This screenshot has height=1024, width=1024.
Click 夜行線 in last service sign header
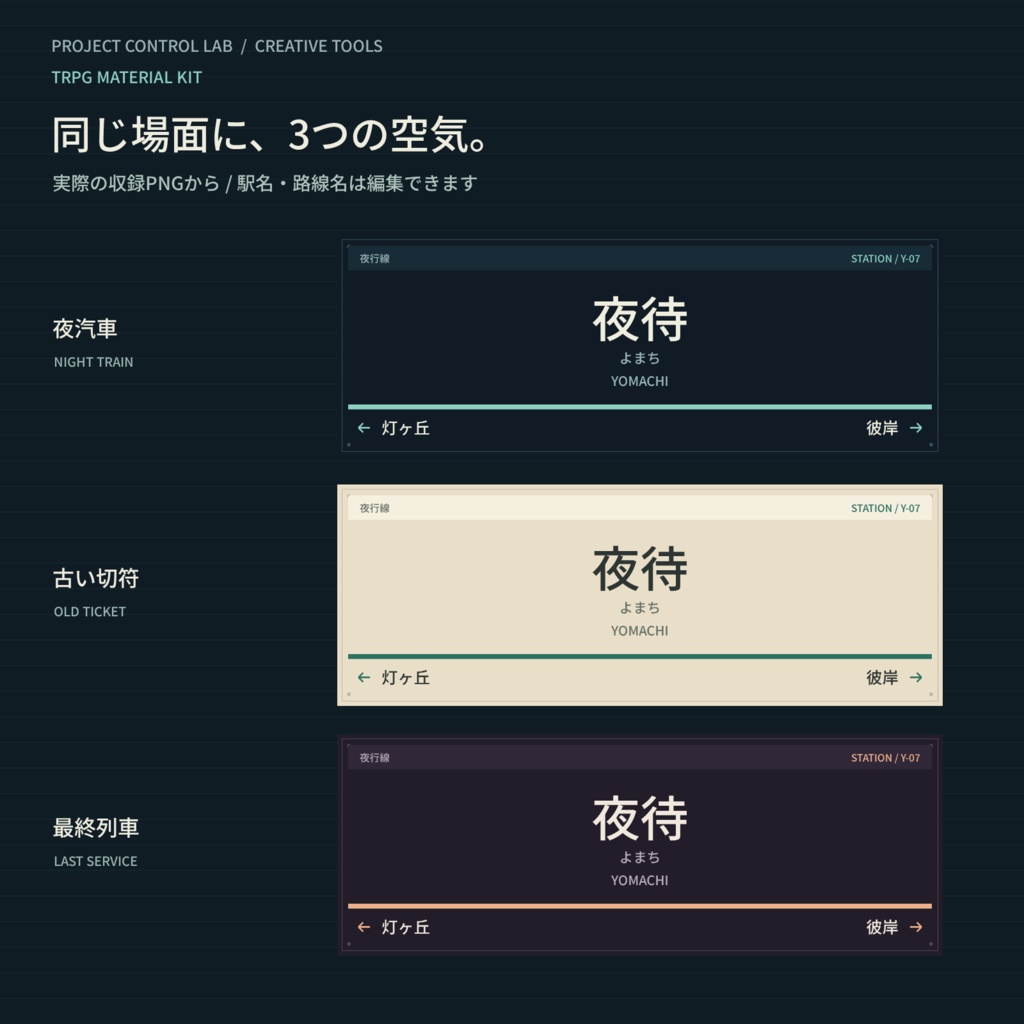(x=374, y=758)
